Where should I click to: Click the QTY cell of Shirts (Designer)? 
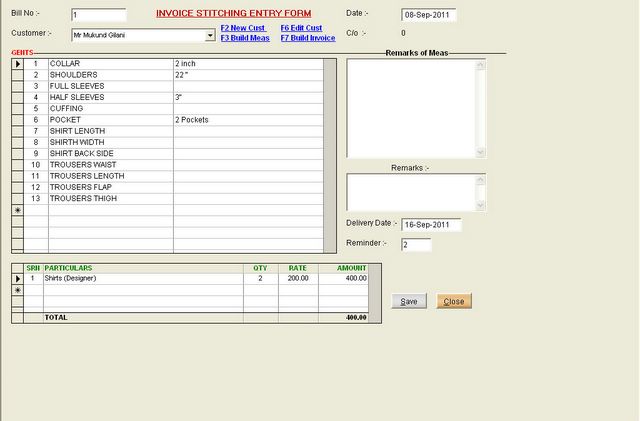point(260,278)
